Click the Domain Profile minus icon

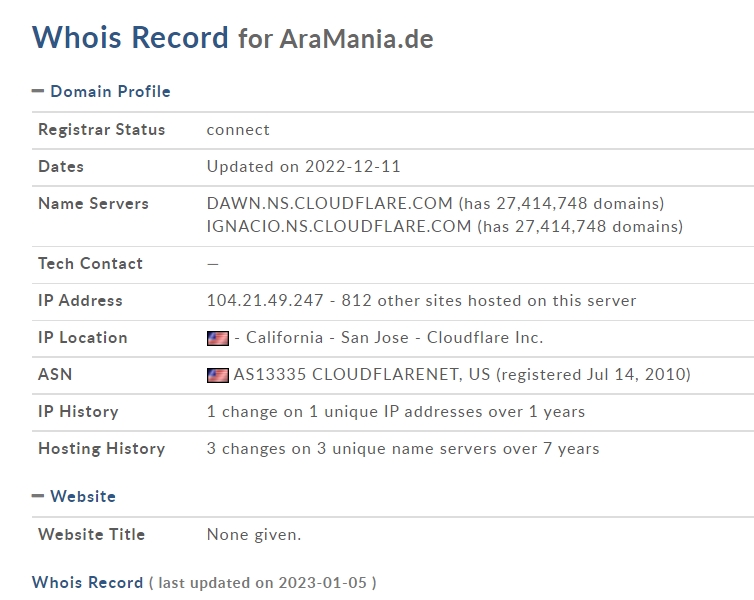click(x=38, y=91)
